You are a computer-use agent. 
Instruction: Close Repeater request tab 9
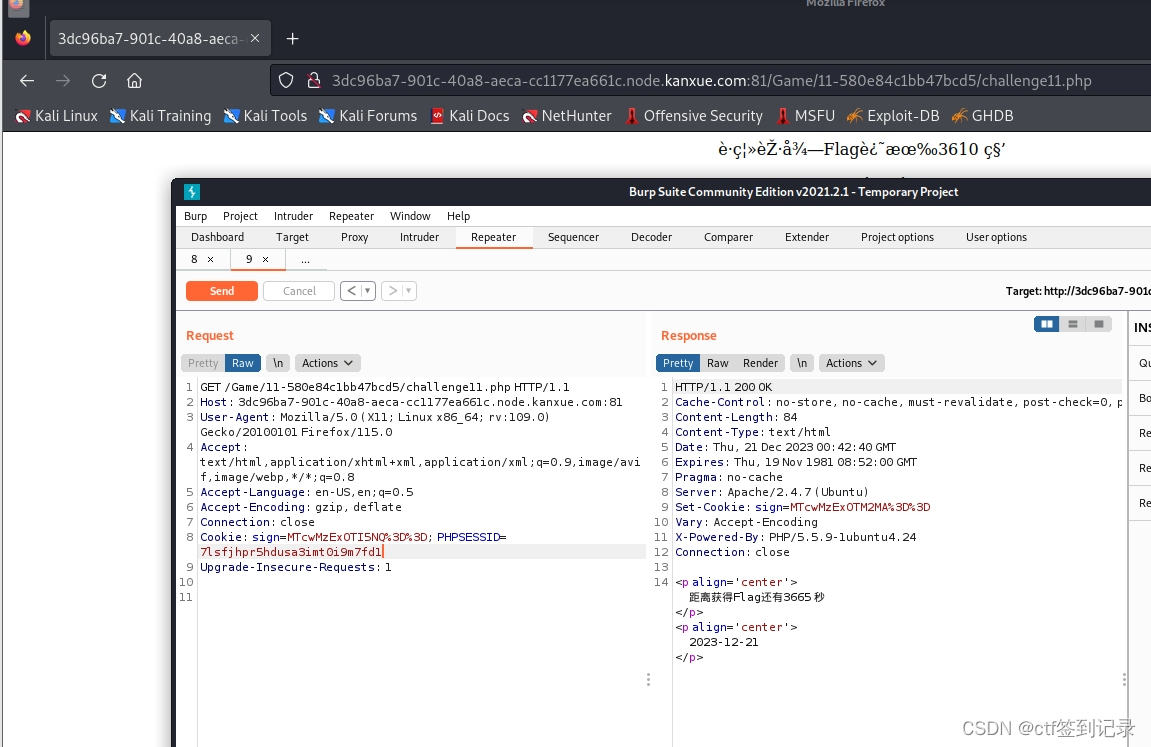point(266,260)
